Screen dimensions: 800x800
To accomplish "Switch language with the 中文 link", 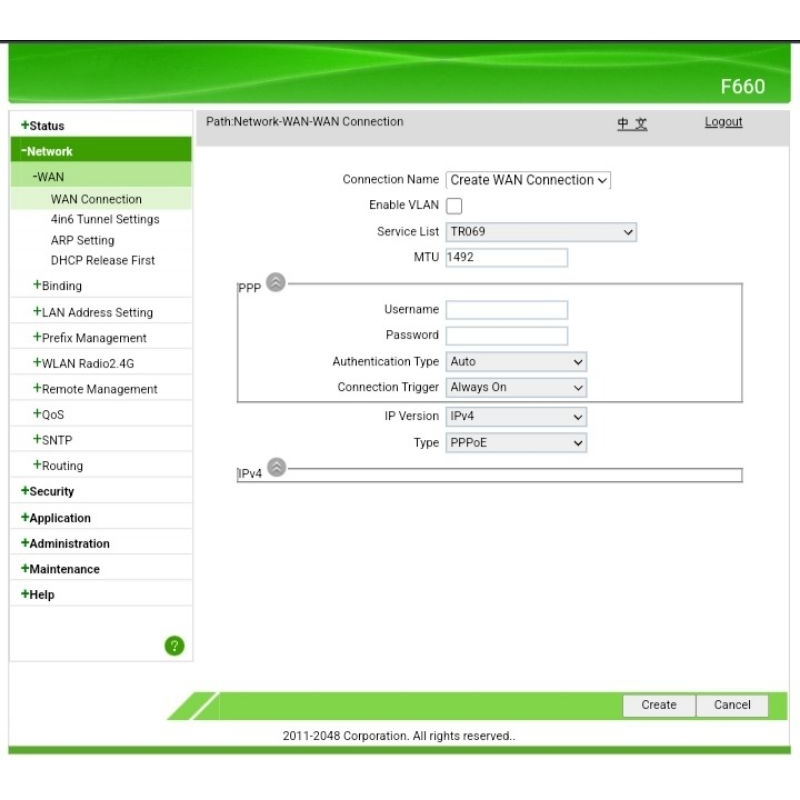I will point(632,123).
